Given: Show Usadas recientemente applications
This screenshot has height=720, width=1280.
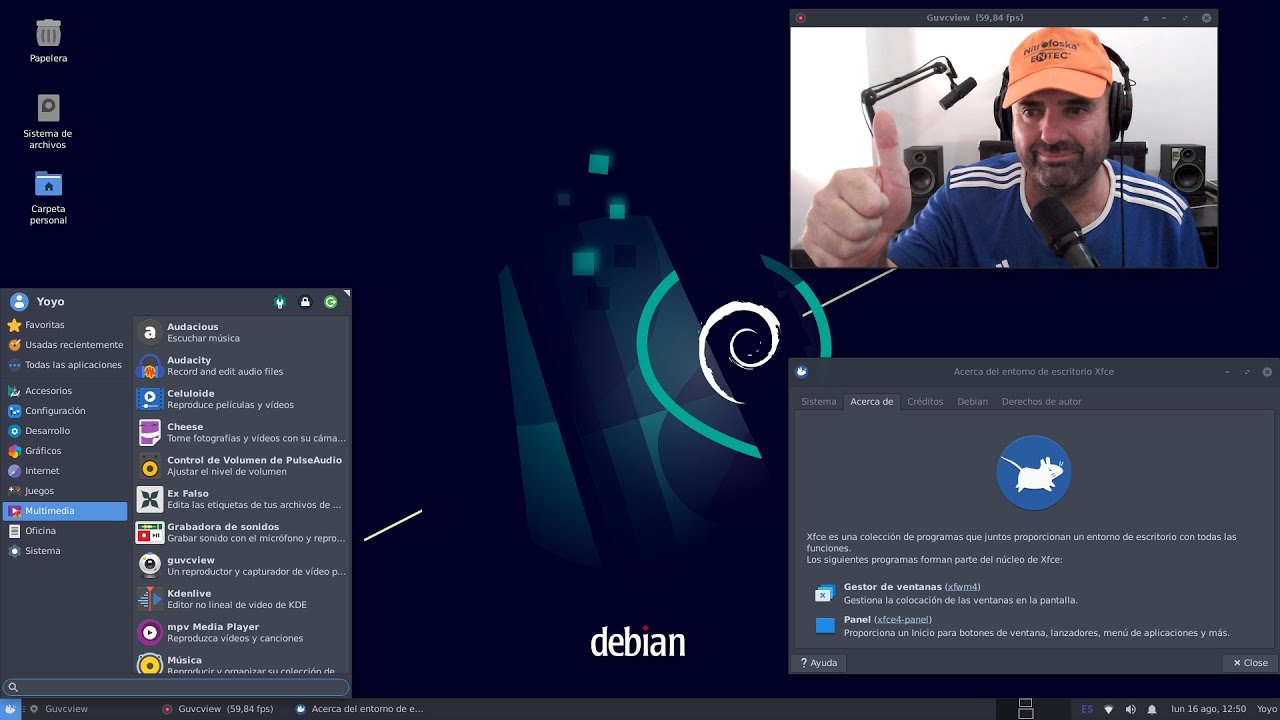Looking at the screenshot, I should click(65, 345).
